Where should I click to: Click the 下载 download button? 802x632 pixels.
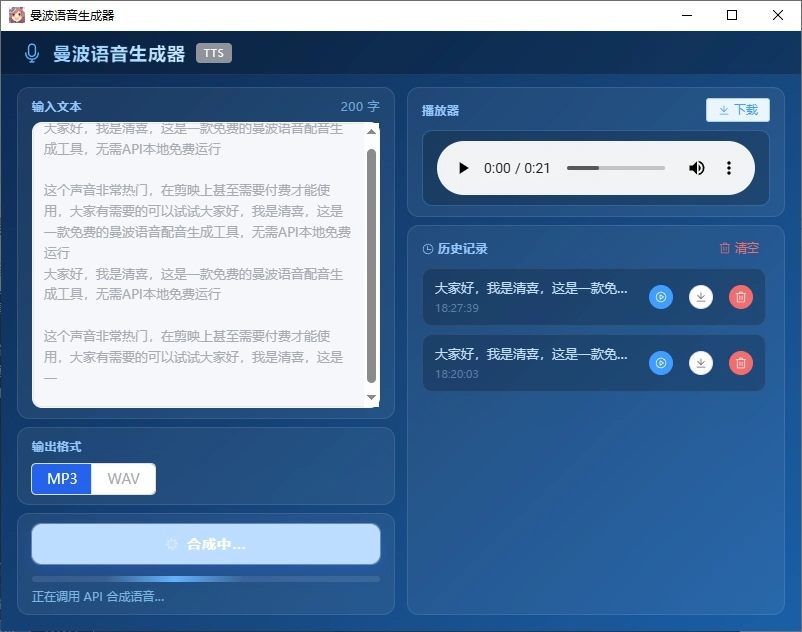pyautogui.click(x=737, y=110)
